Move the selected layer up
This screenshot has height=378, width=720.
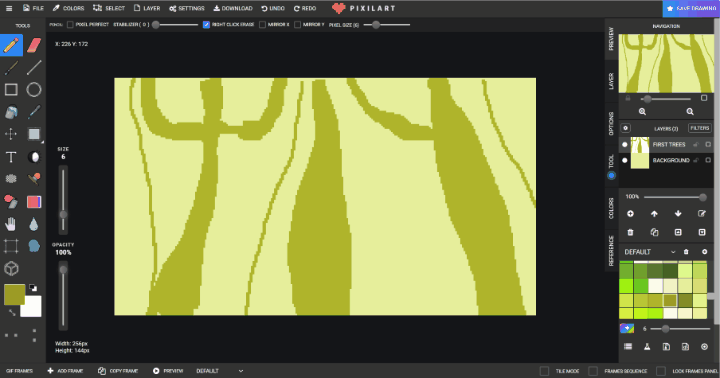pyautogui.click(x=654, y=214)
